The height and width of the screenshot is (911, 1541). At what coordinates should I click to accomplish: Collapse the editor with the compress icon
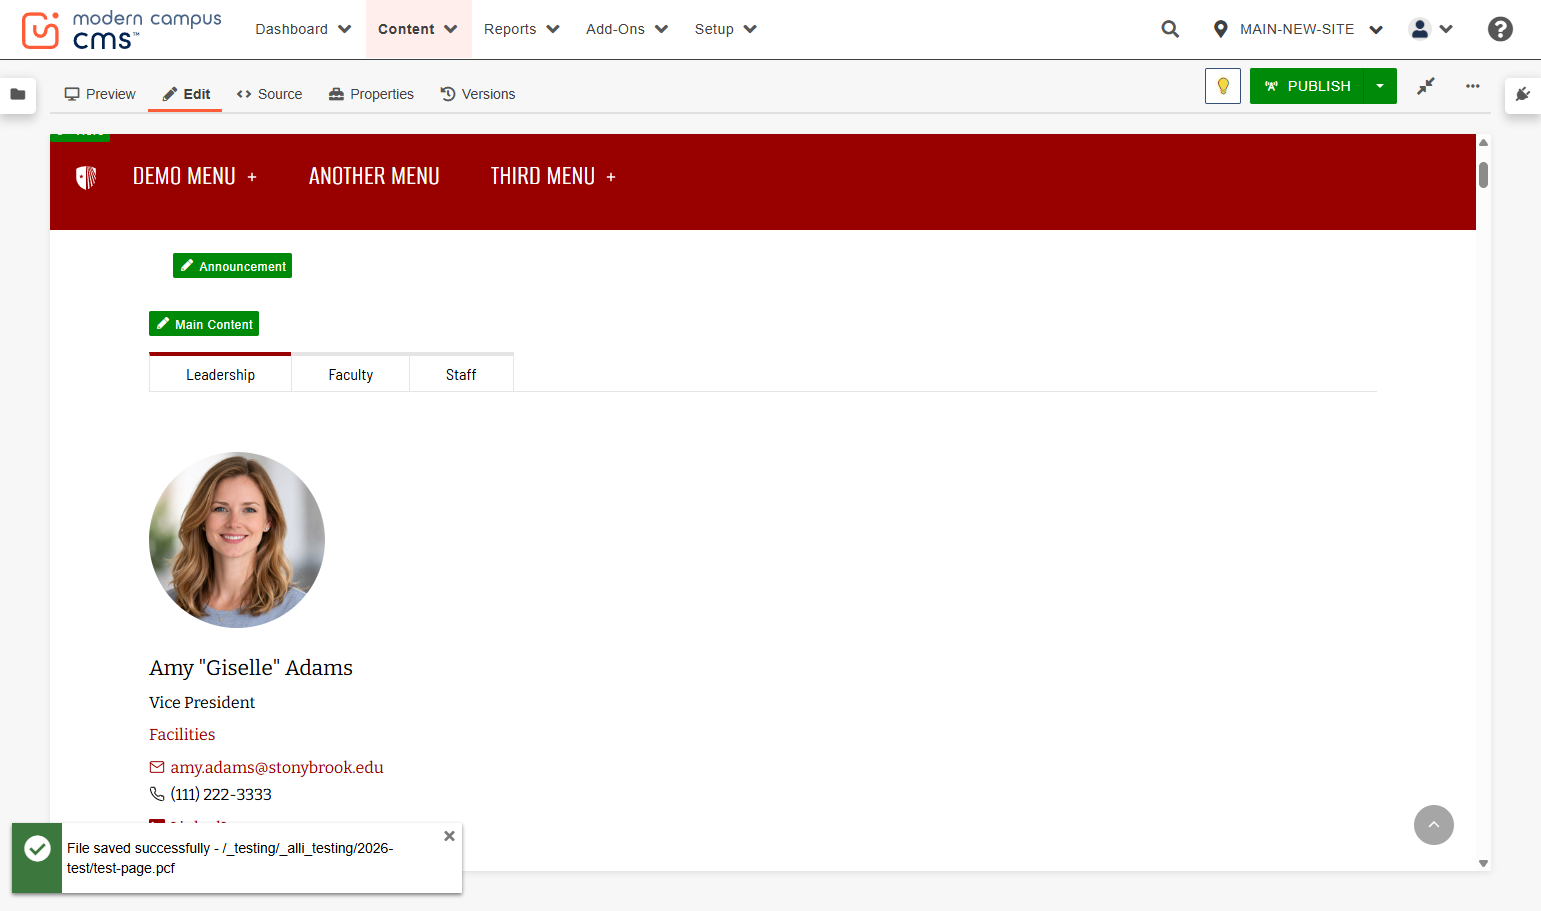pyautogui.click(x=1426, y=86)
